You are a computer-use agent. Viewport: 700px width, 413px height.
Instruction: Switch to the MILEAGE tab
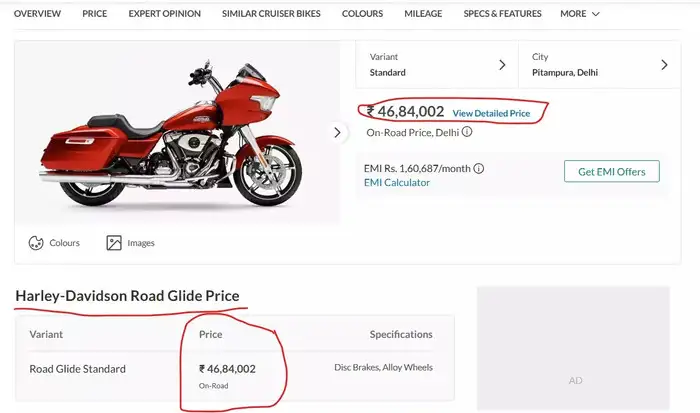(423, 14)
